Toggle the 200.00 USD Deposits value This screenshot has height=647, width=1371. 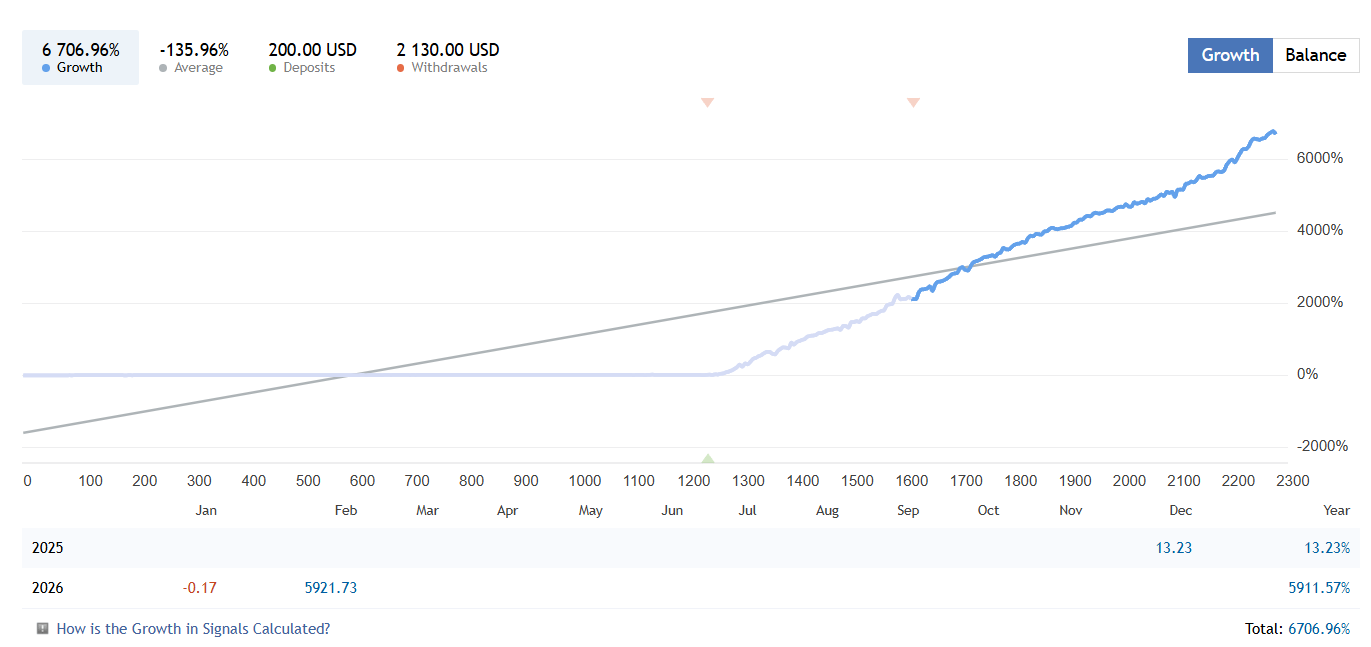click(312, 50)
